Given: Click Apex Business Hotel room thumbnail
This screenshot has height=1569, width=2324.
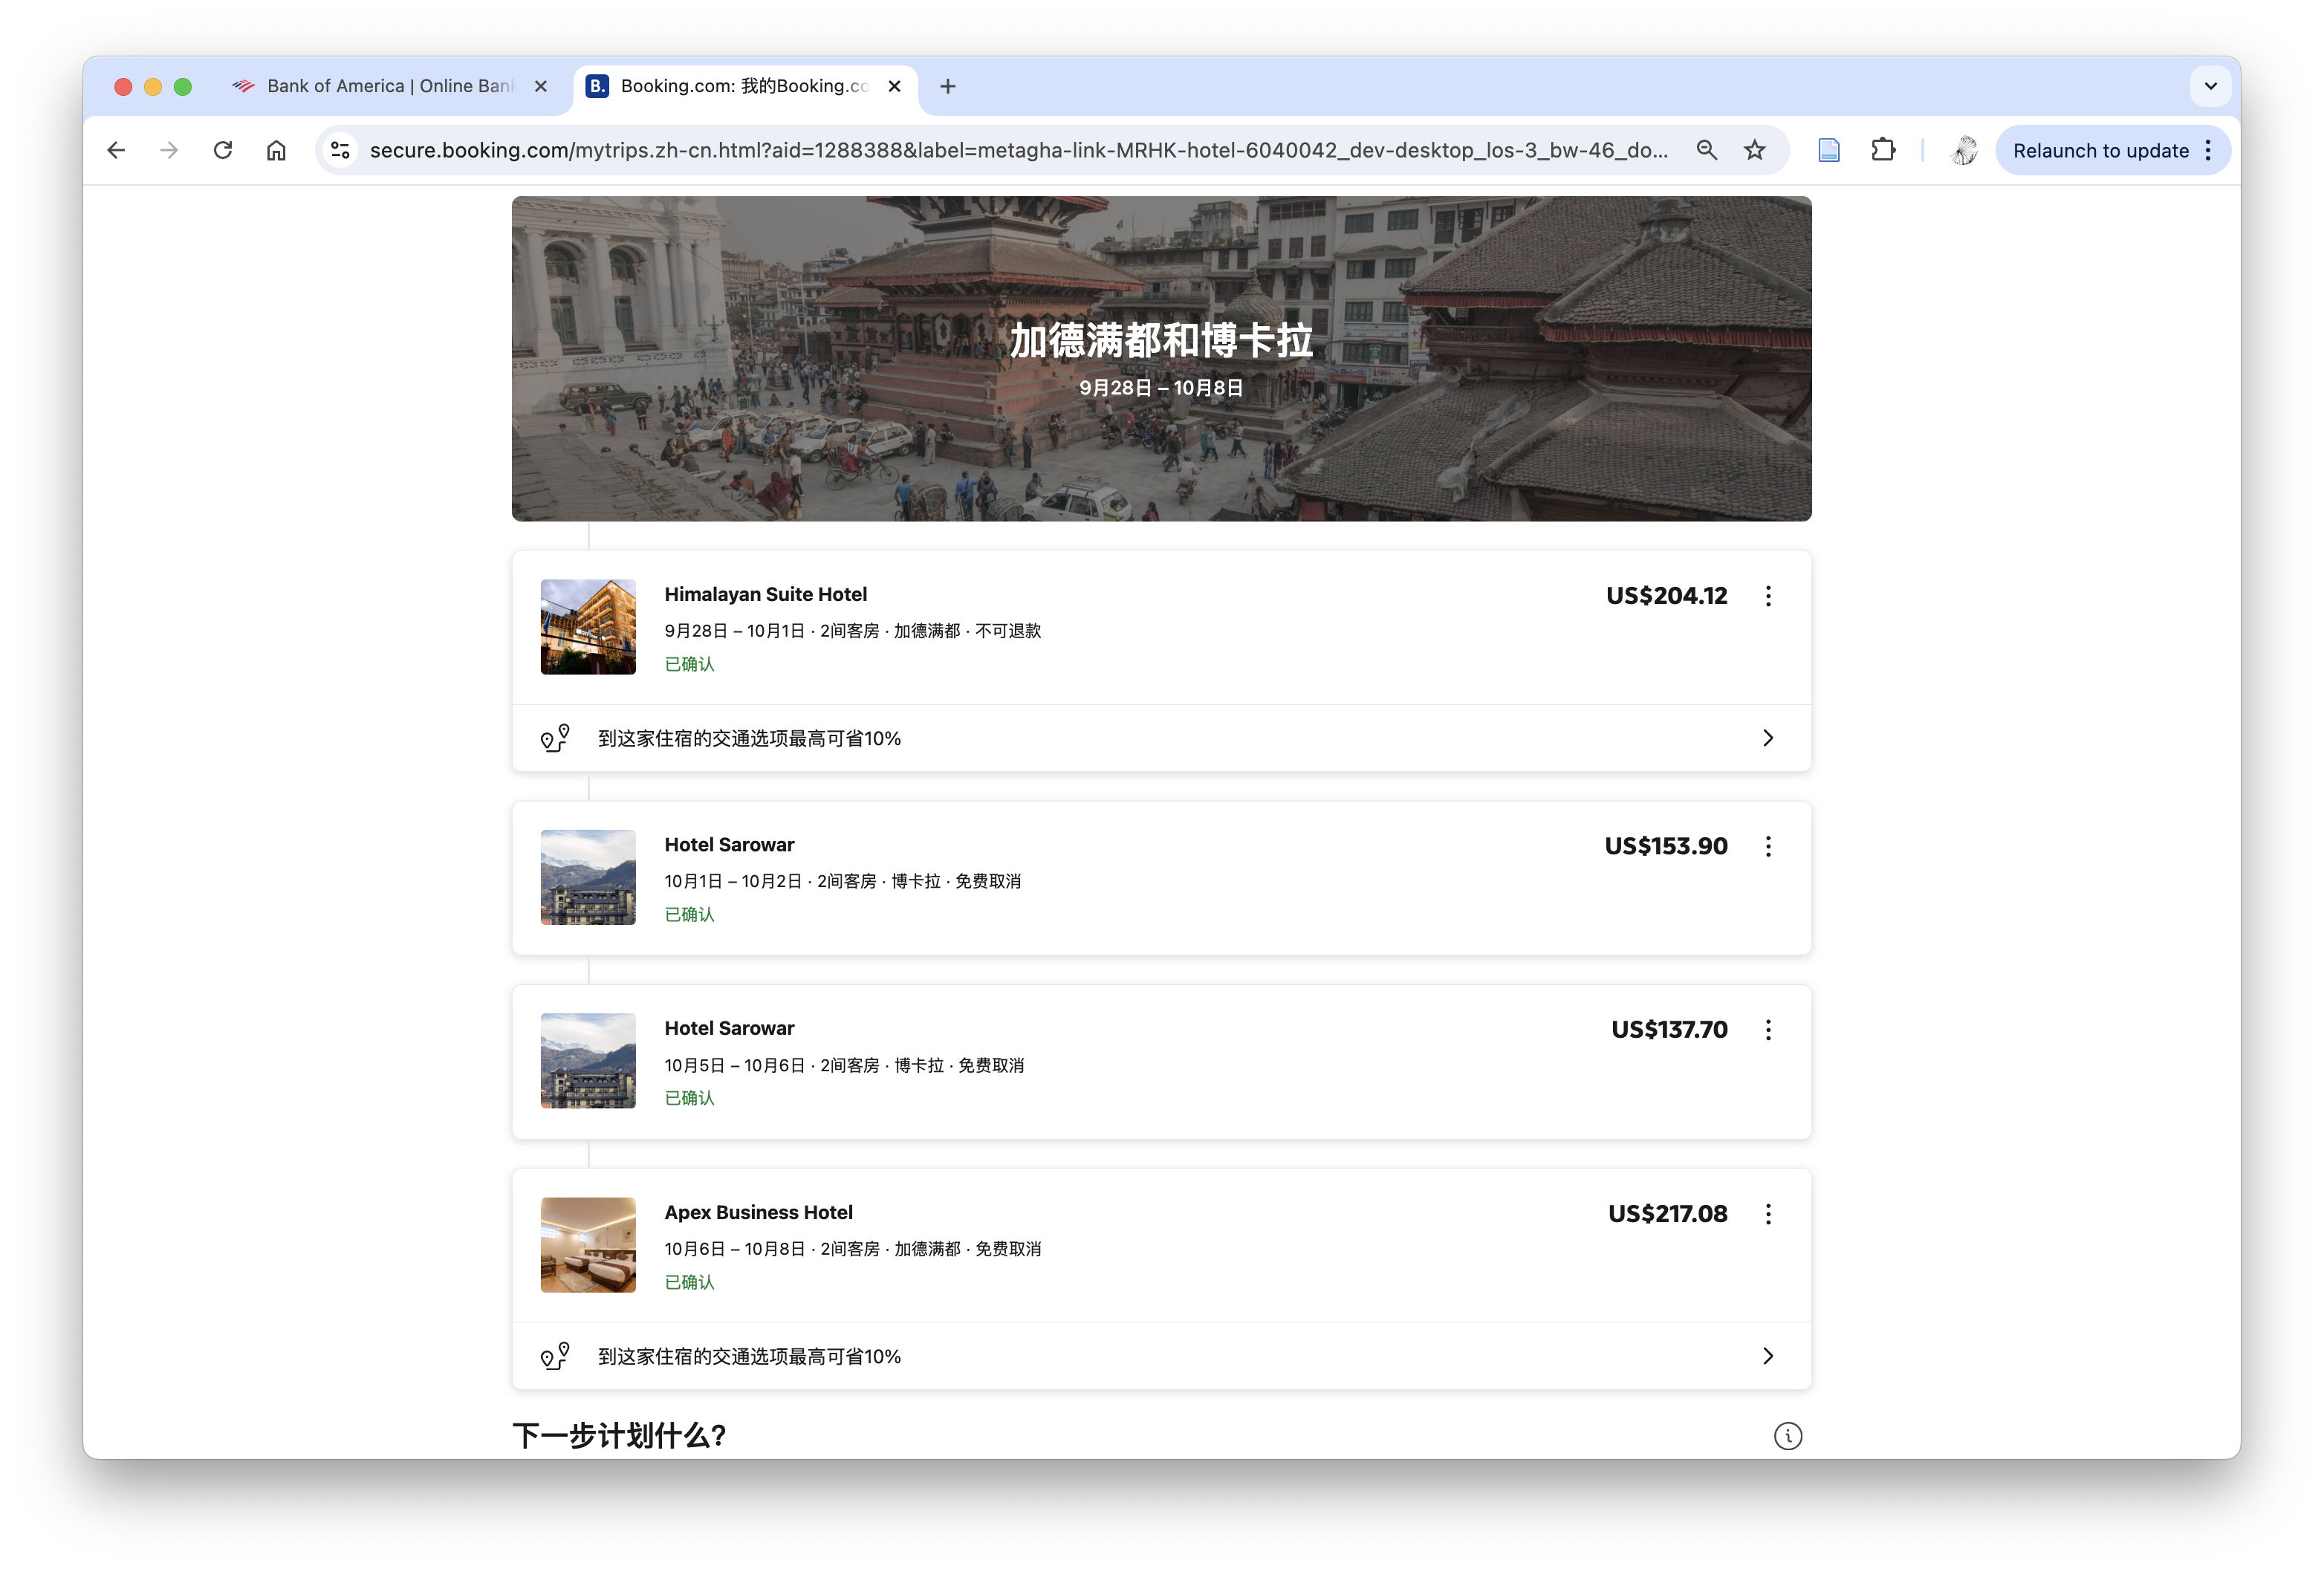Looking at the screenshot, I should pos(588,1245).
